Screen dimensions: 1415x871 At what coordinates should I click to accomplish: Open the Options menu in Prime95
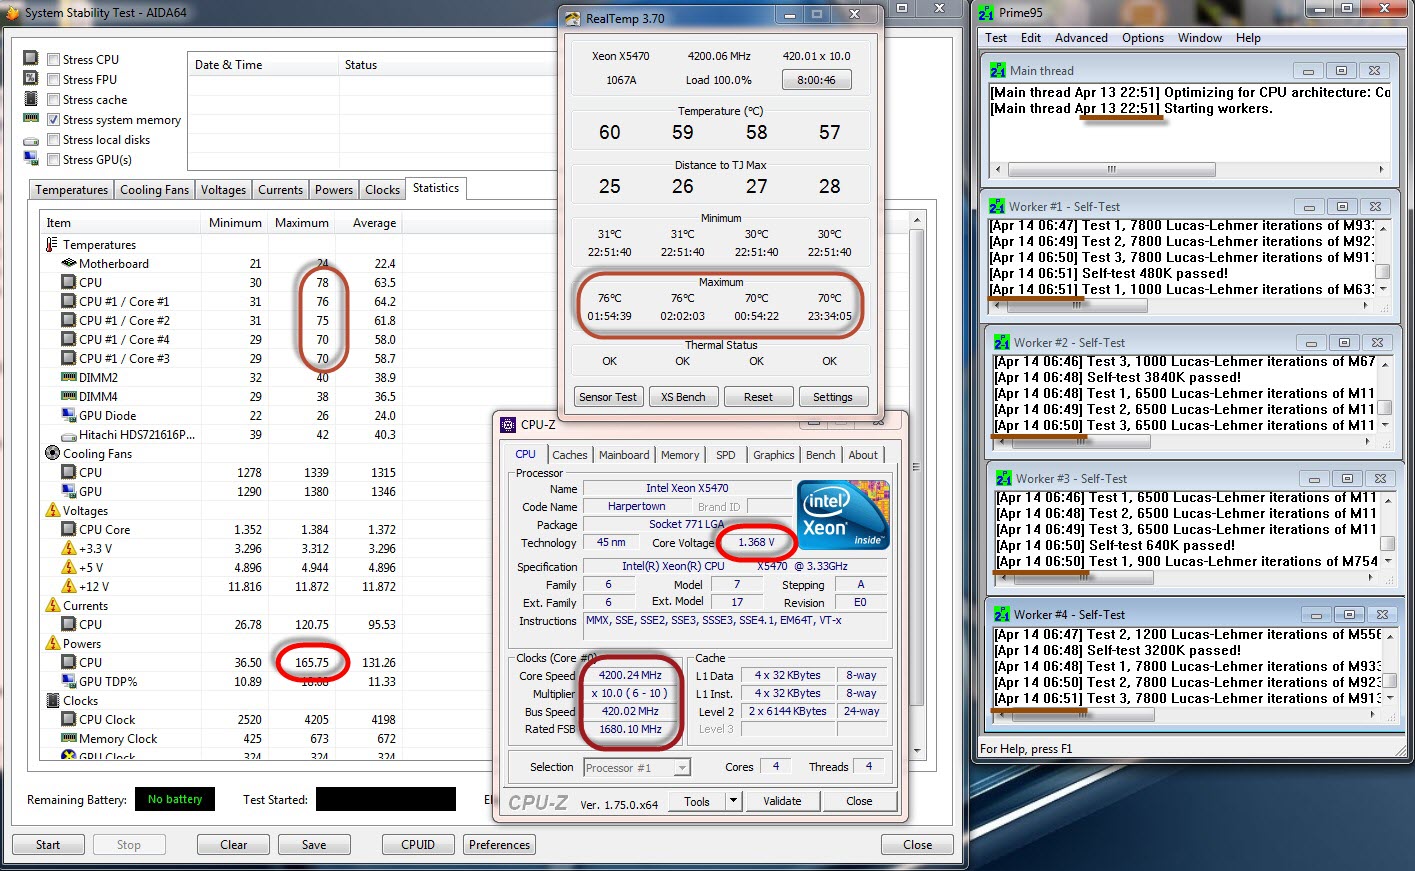click(1143, 38)
